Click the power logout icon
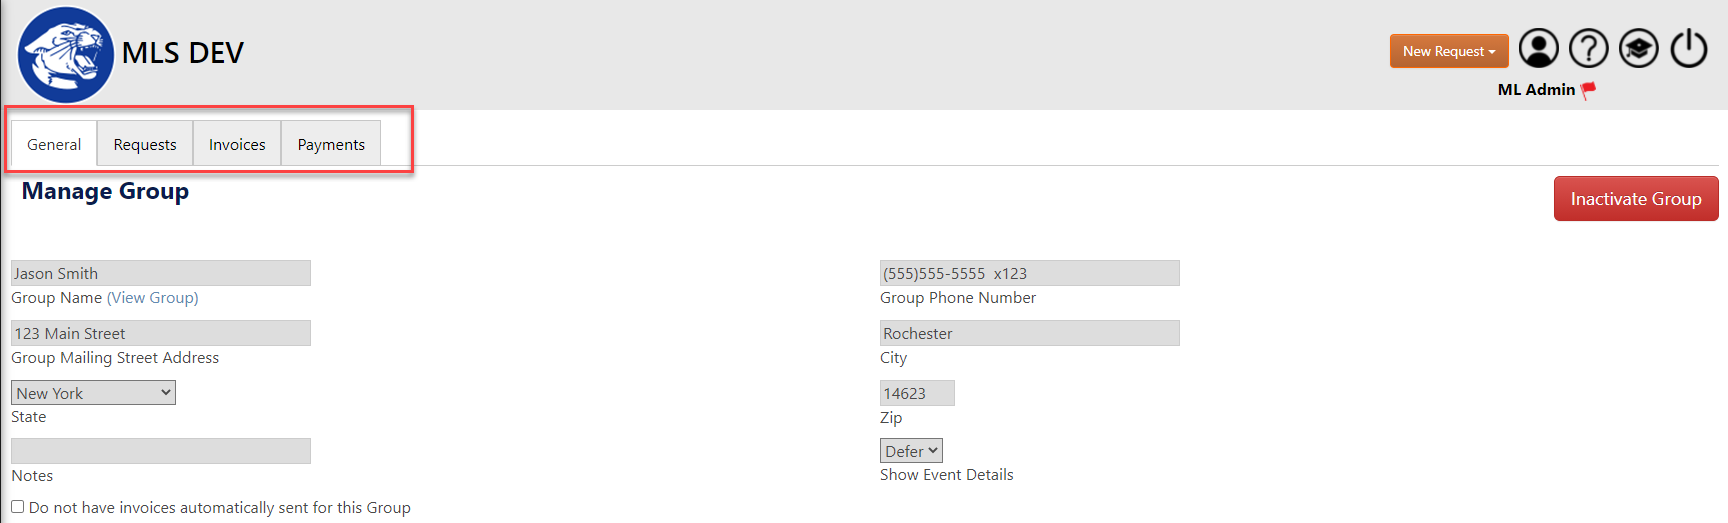The image size is (1728, 523). tap(1689, 48)
